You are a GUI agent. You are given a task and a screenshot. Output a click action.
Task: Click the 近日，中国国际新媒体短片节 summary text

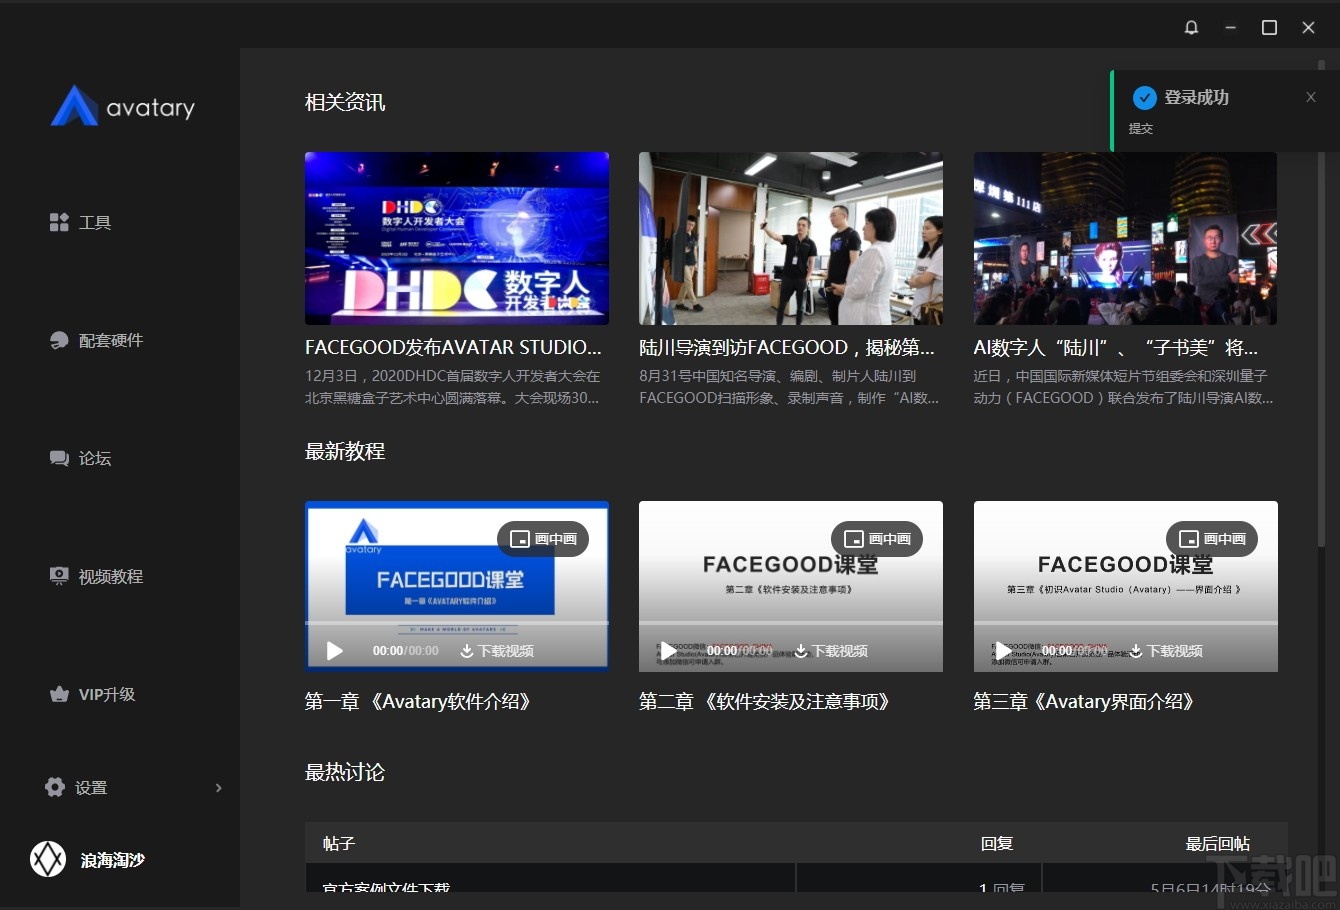(x=1124, y=387)
